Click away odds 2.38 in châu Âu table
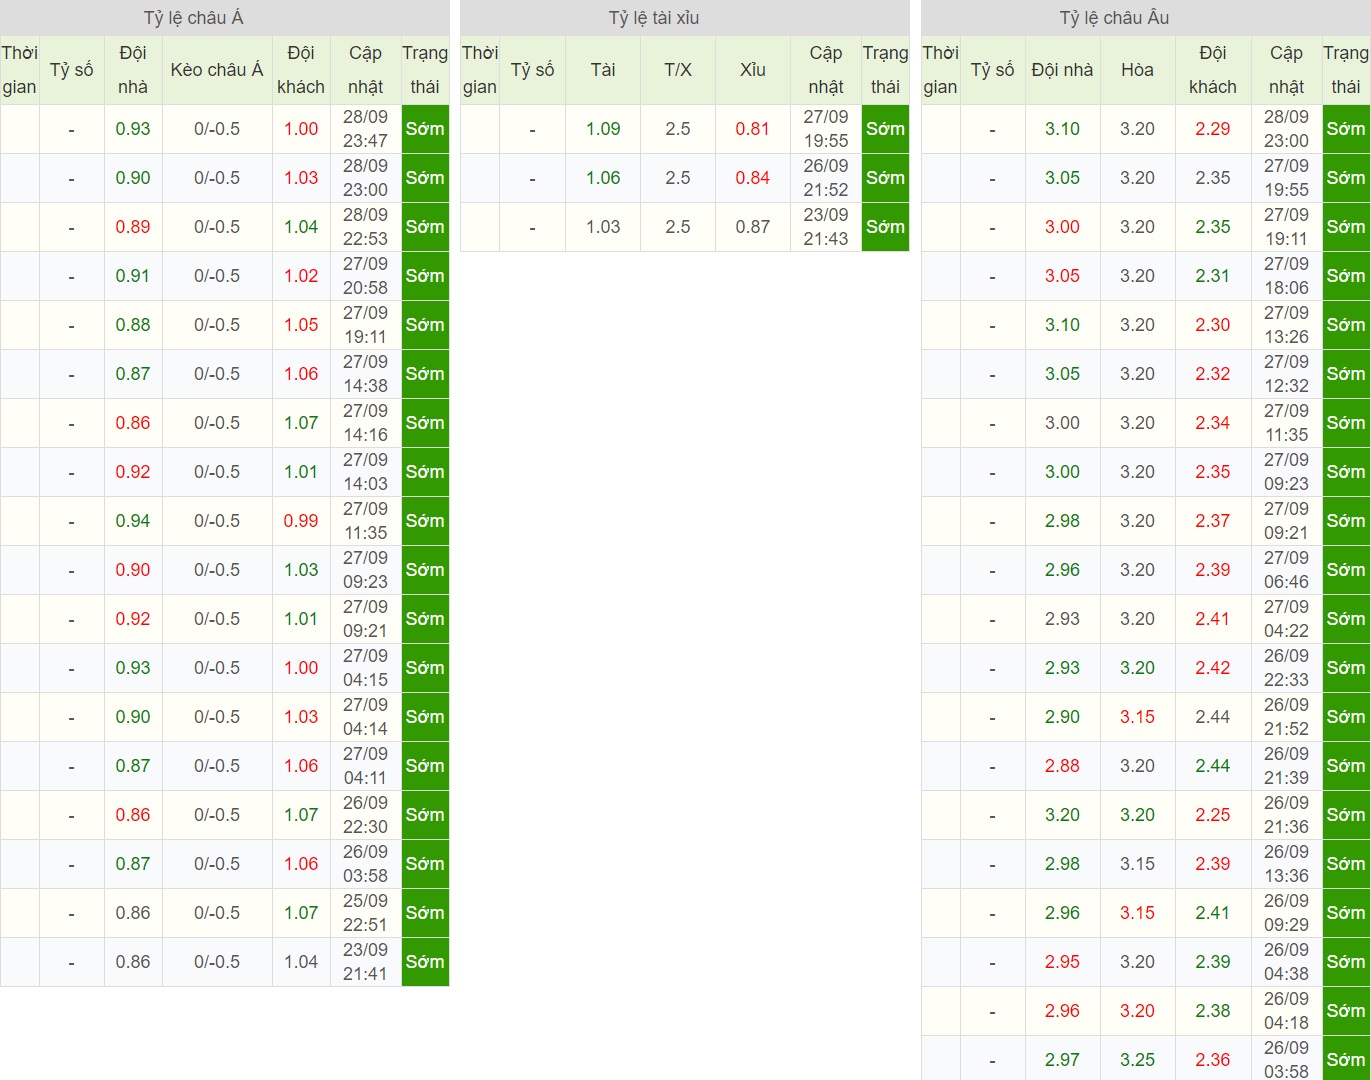This screenshot has height=1080, width=1371. click(x=1213, y=1011)
